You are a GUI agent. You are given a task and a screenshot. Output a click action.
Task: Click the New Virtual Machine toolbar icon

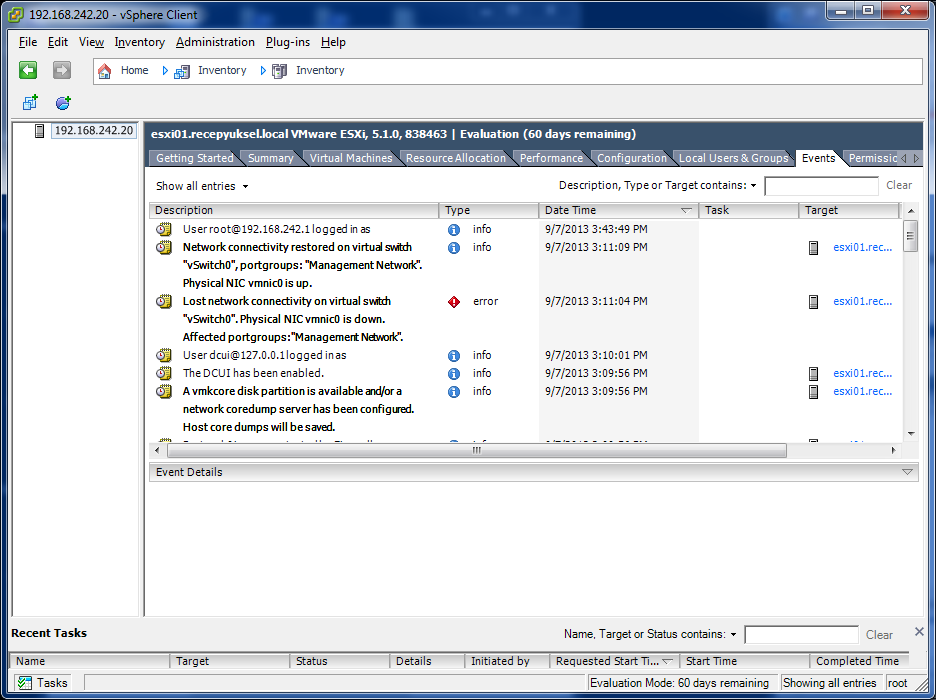click(30, 103)
